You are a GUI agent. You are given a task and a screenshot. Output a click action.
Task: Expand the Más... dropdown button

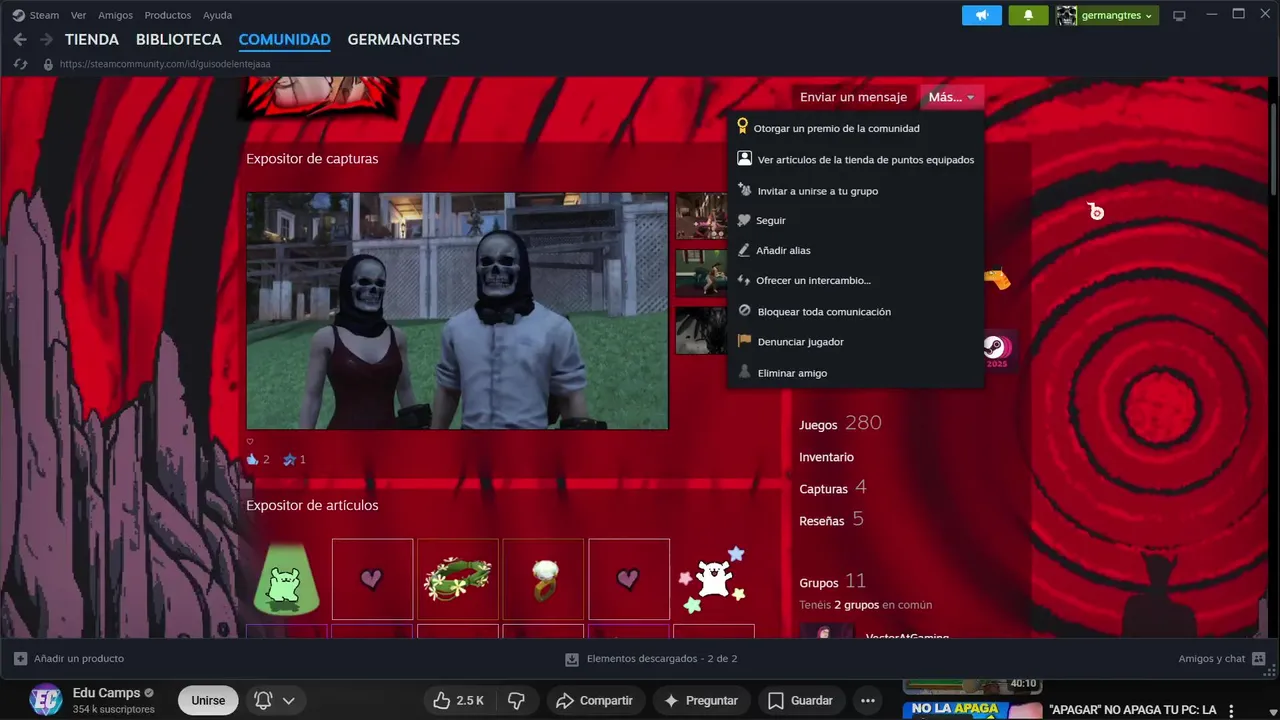point(951,97)
